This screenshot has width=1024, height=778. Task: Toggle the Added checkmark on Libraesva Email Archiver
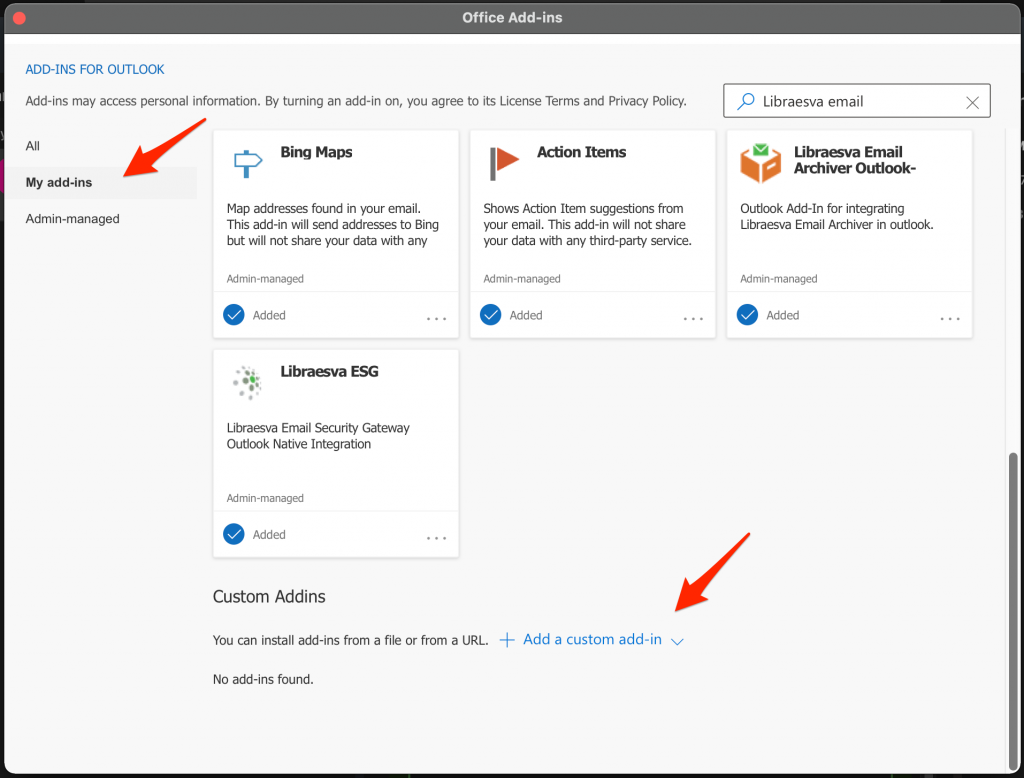pyautogui.click(x=747, y=315)
